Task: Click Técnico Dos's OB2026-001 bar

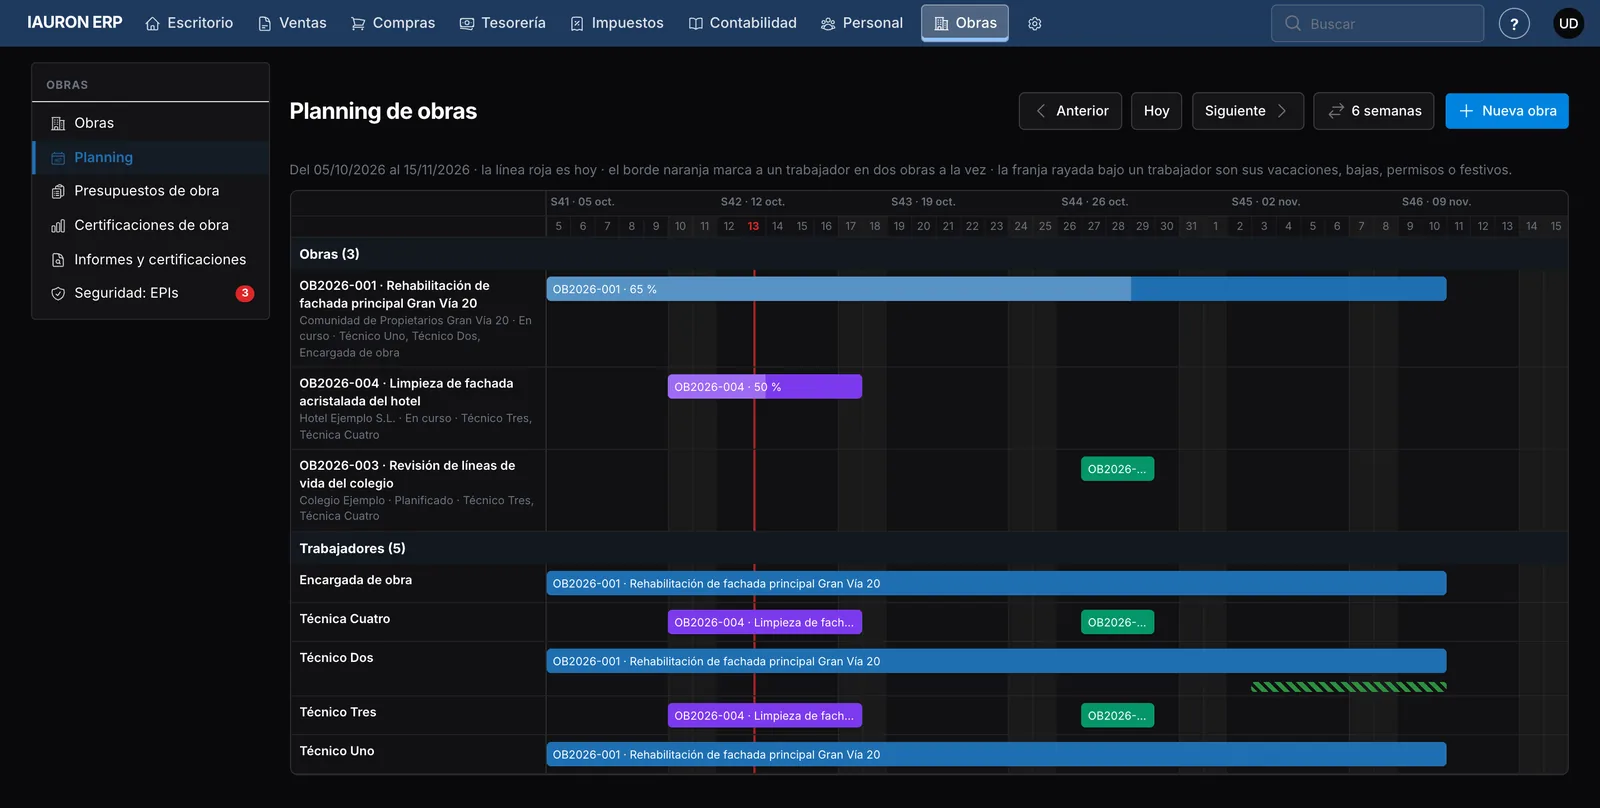Action: [996, 661]
